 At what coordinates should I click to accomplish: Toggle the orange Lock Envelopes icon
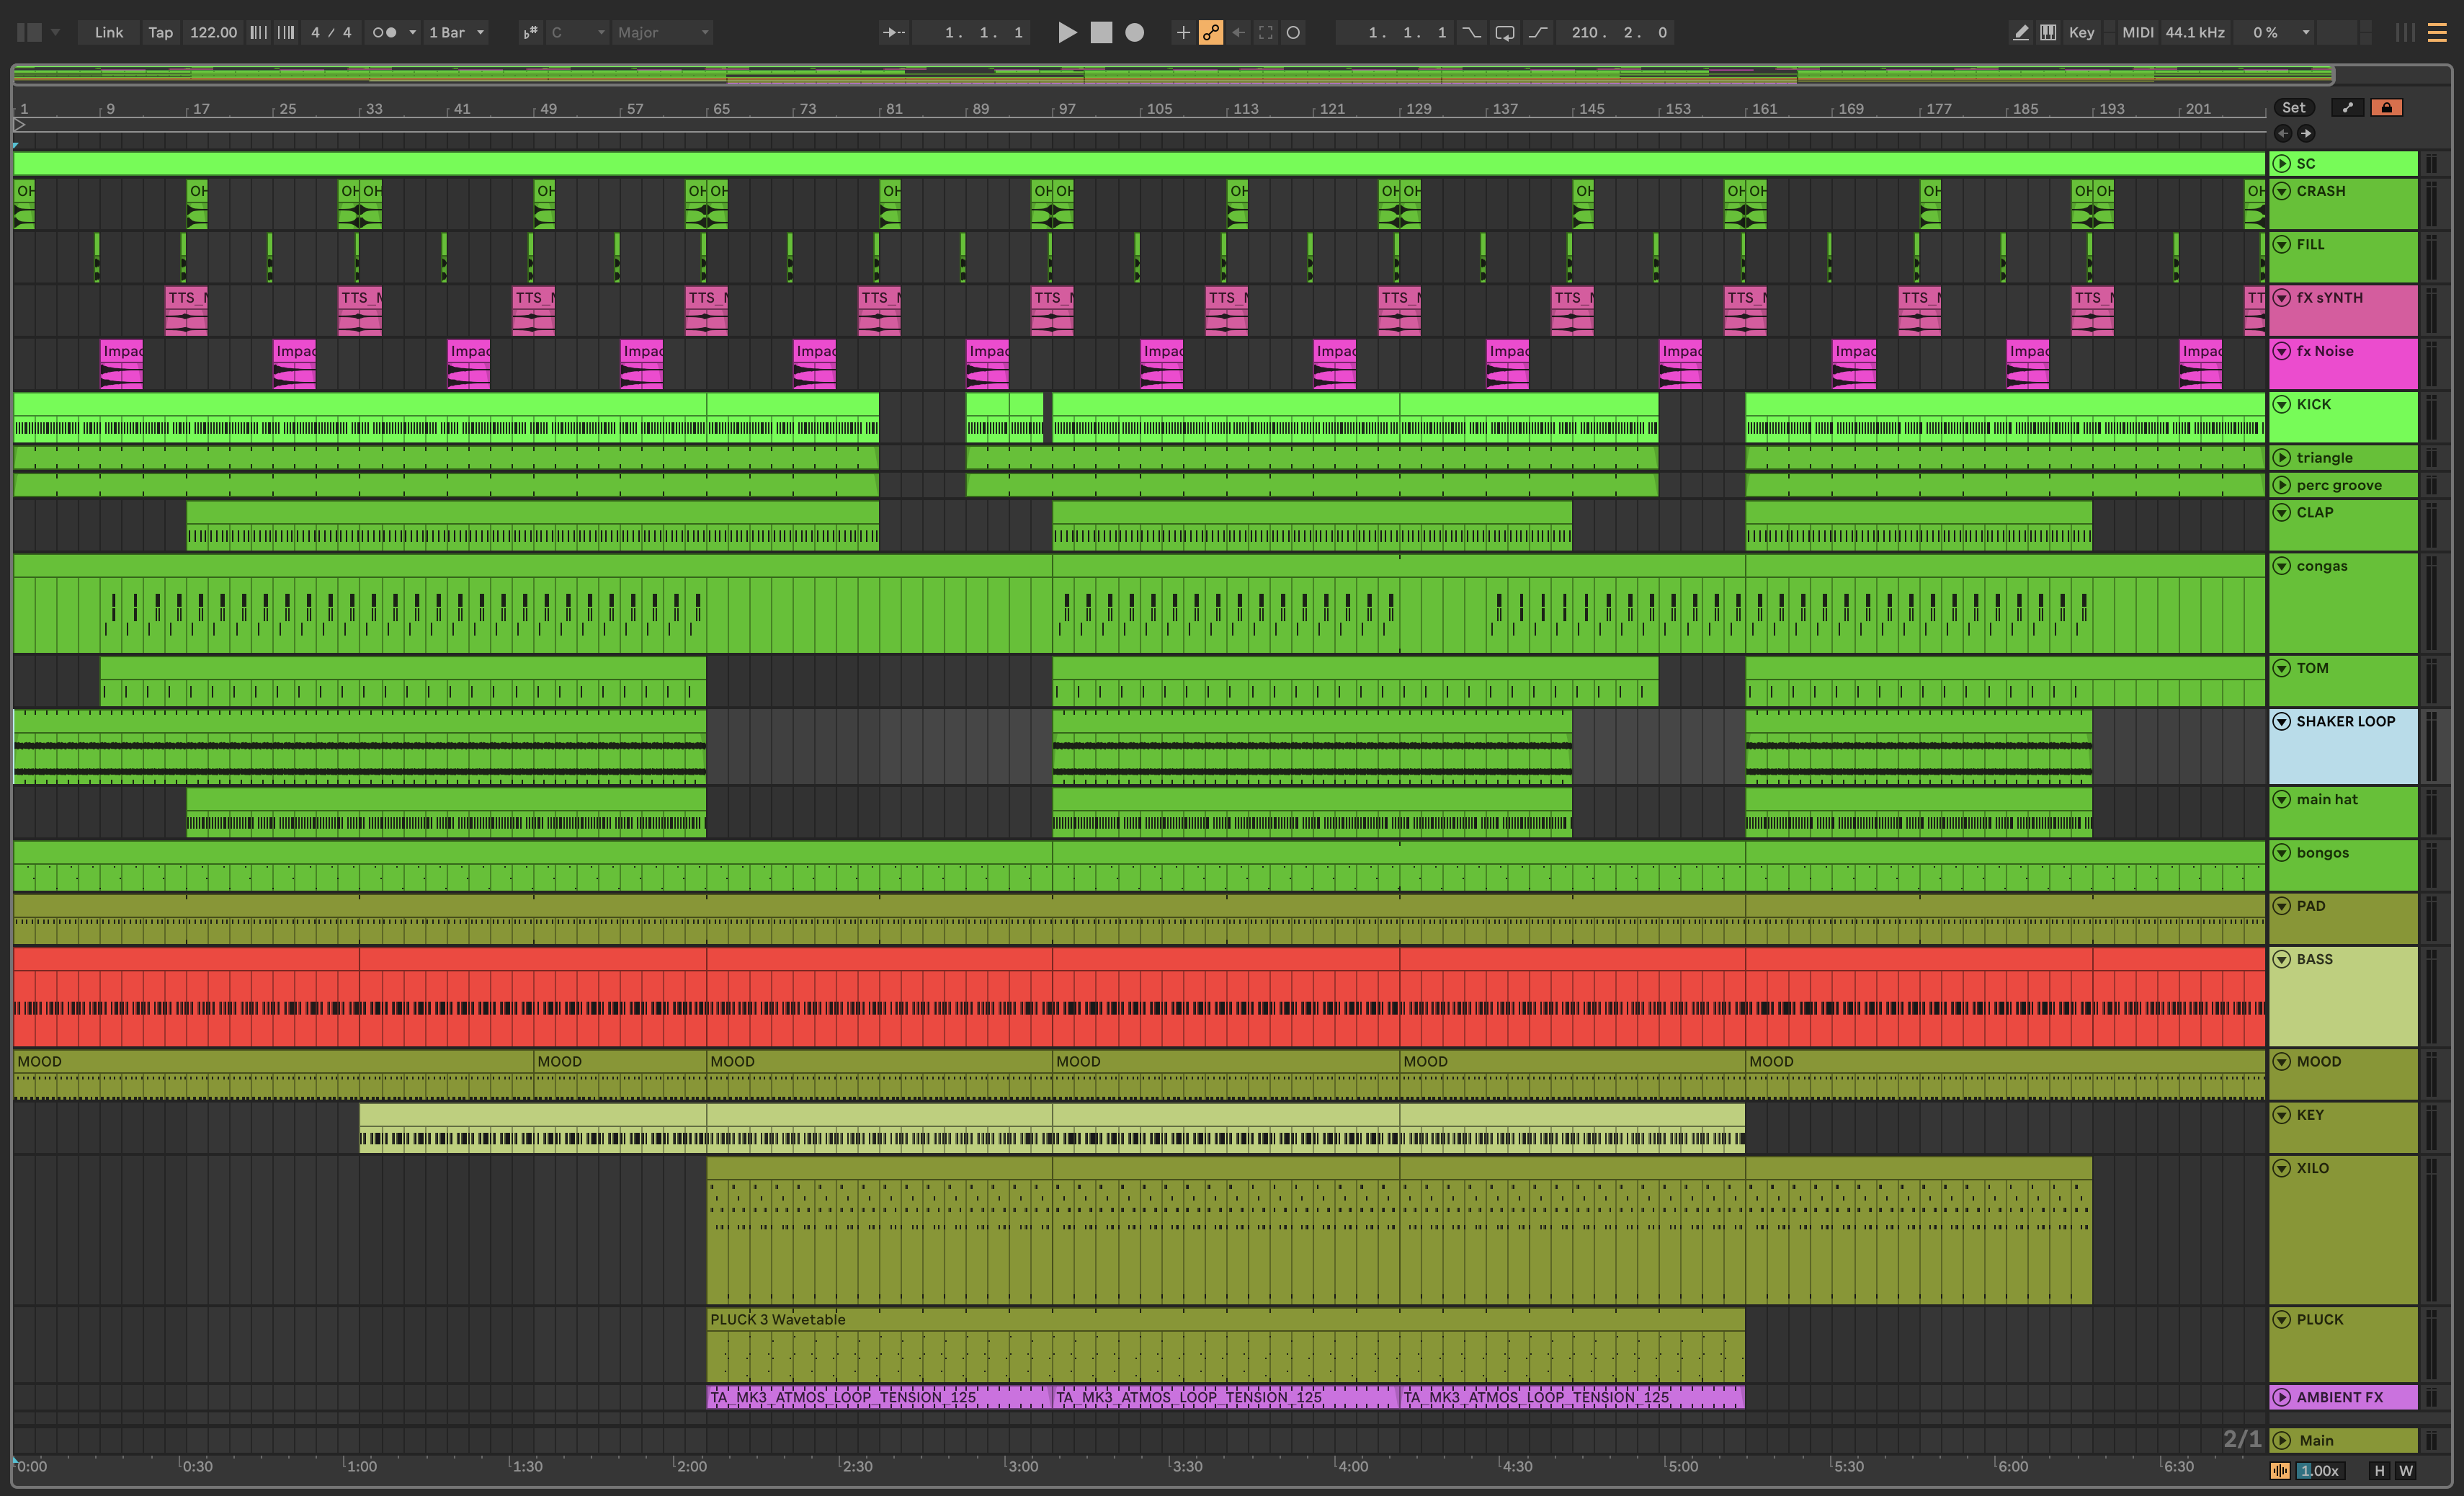[x=2386, y=107]
